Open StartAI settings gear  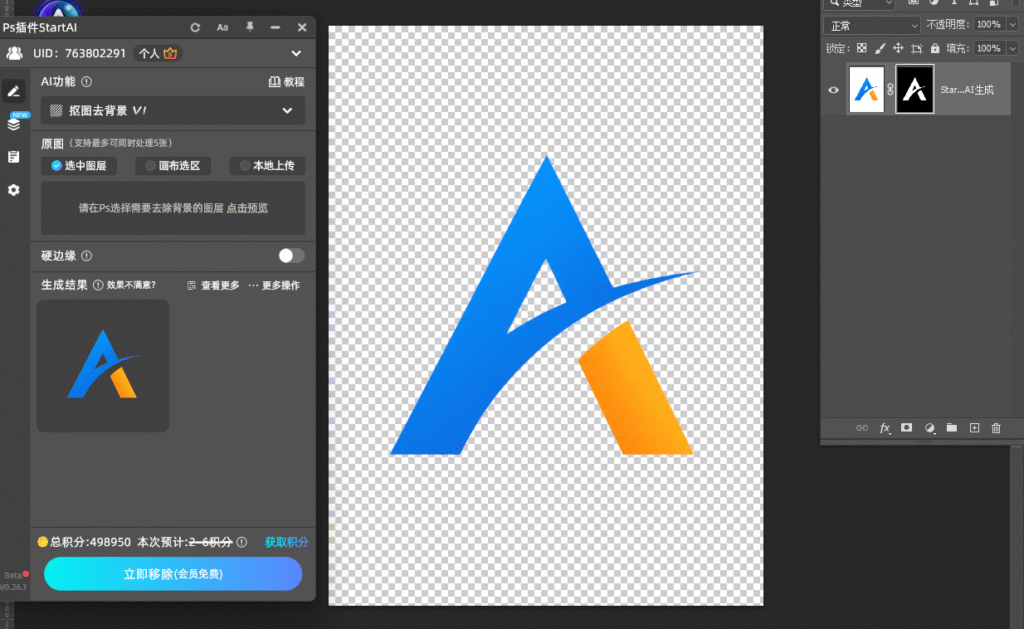(x=14, y=190)
